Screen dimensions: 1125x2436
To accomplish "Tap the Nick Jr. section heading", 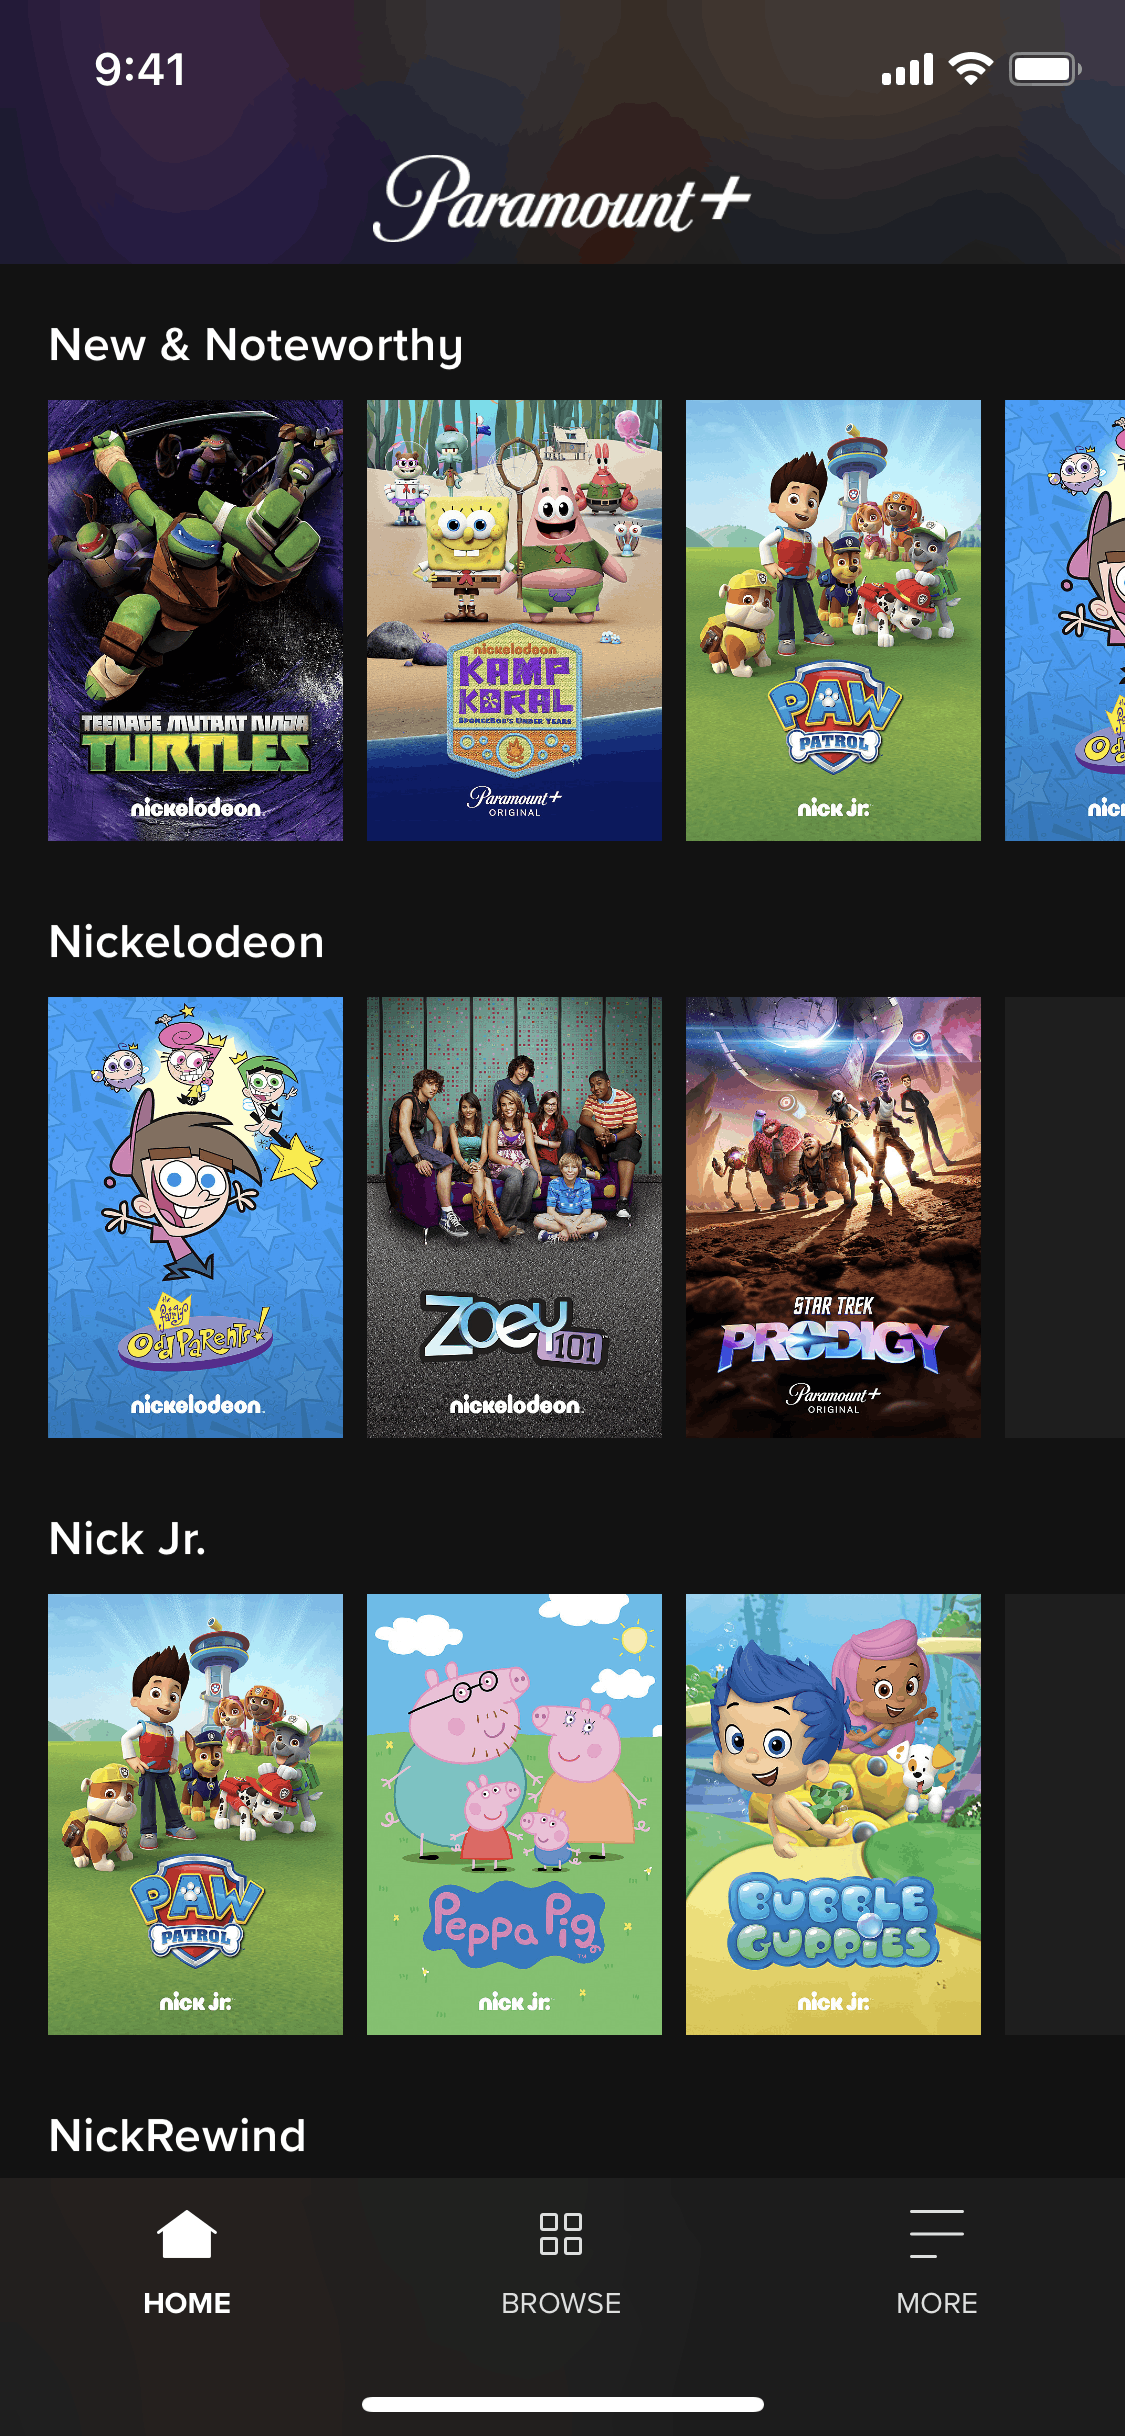I will pyautogui.click(x=127, y=1539).
